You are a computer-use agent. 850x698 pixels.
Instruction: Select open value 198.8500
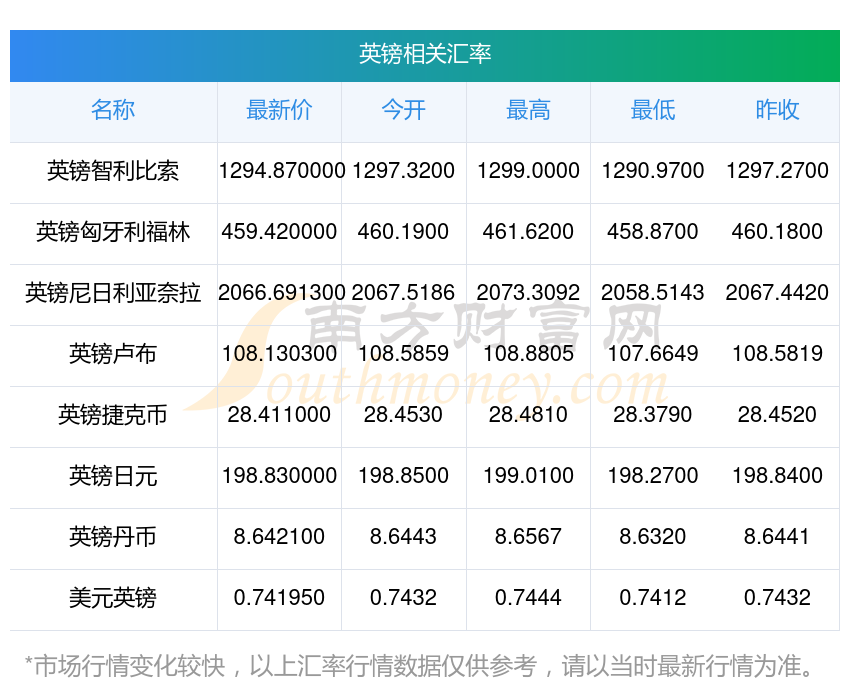[403, 476]
